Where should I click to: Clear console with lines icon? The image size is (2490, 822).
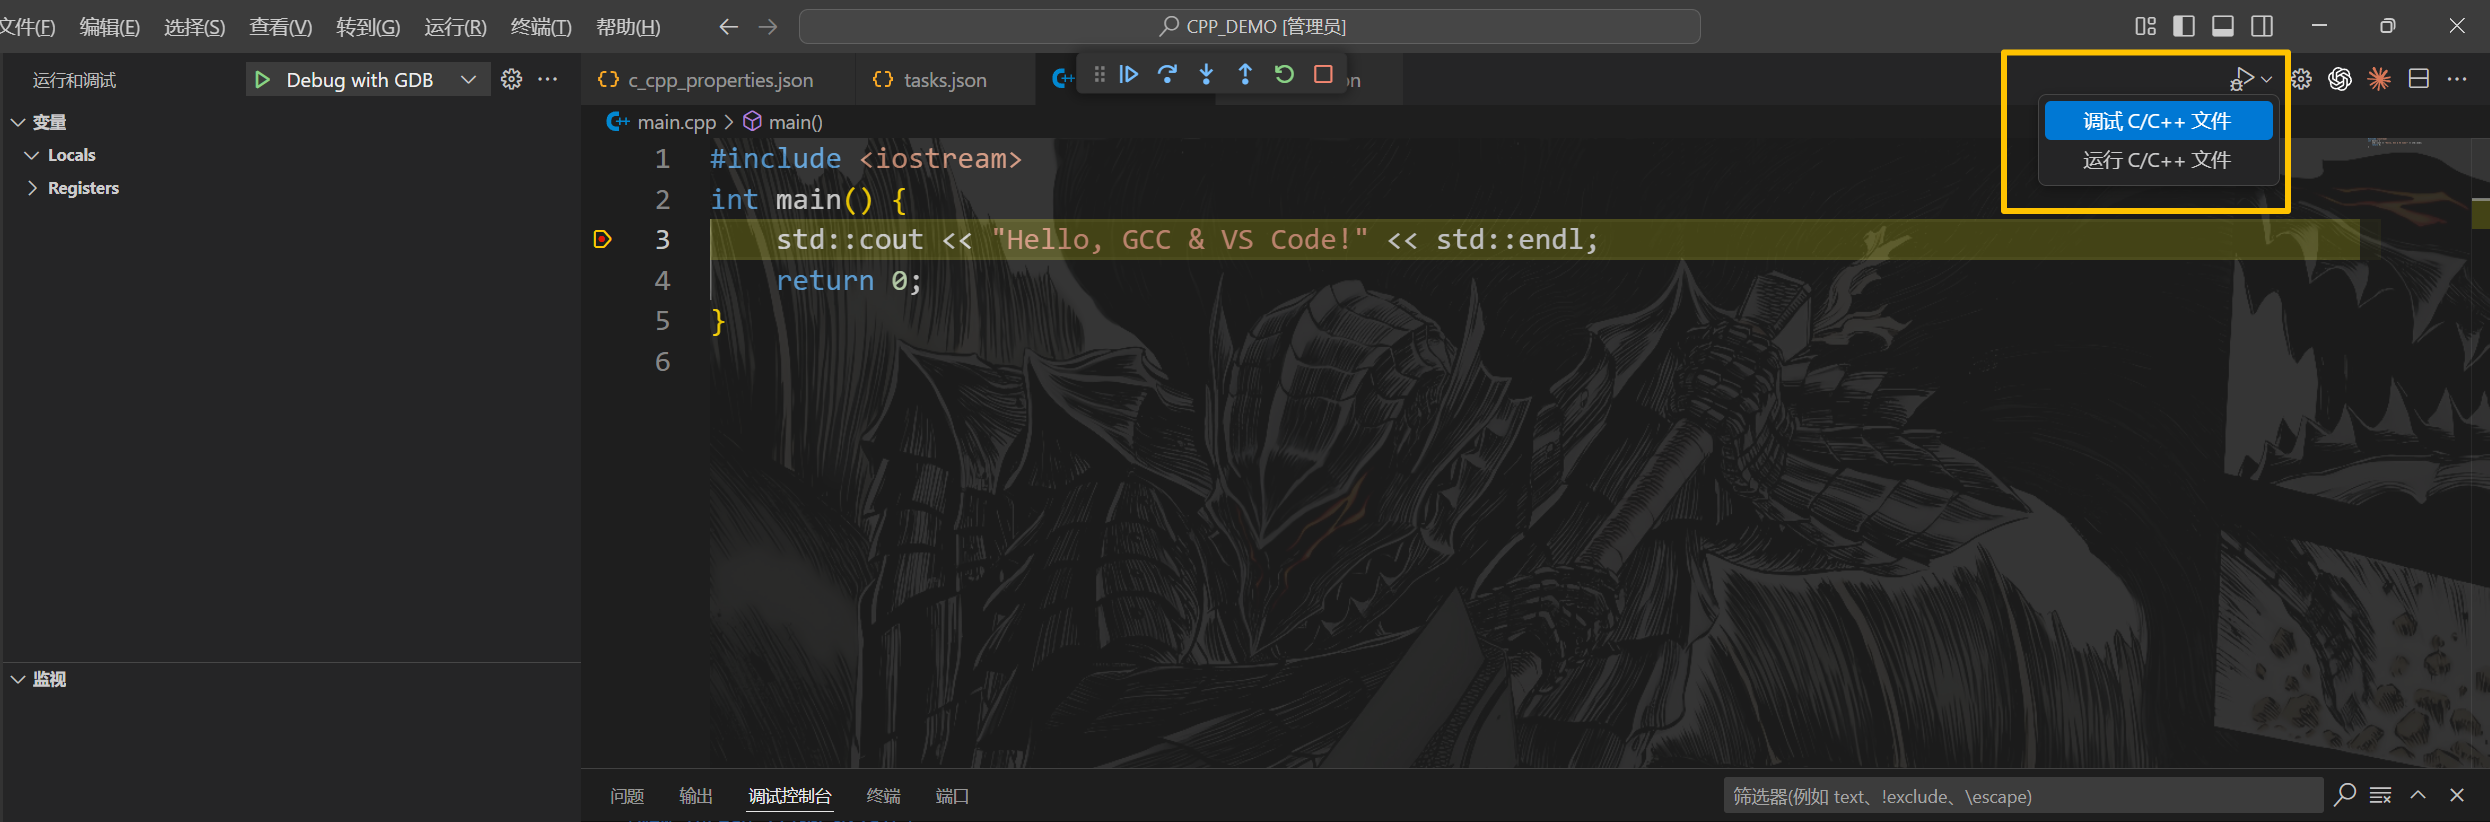[x=2381, y=795]
